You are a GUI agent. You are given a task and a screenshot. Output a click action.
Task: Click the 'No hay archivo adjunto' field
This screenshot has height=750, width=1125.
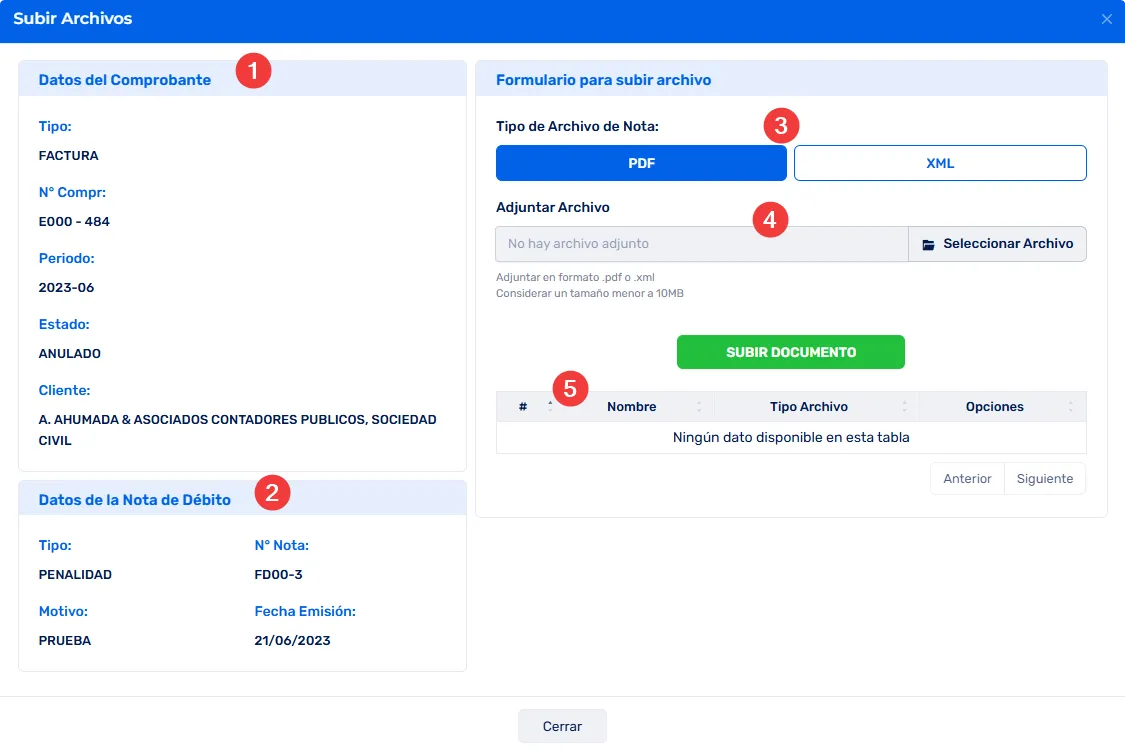click(x=701, y=244)
